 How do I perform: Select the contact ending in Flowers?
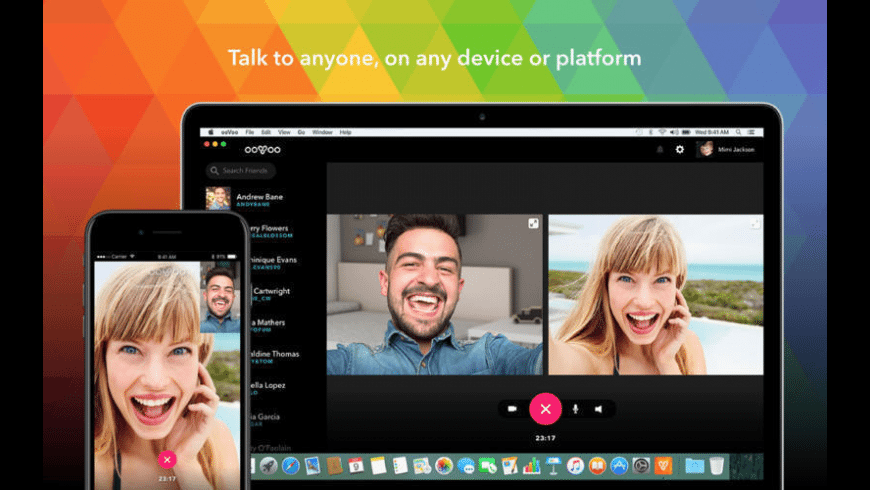pos(270,230)
